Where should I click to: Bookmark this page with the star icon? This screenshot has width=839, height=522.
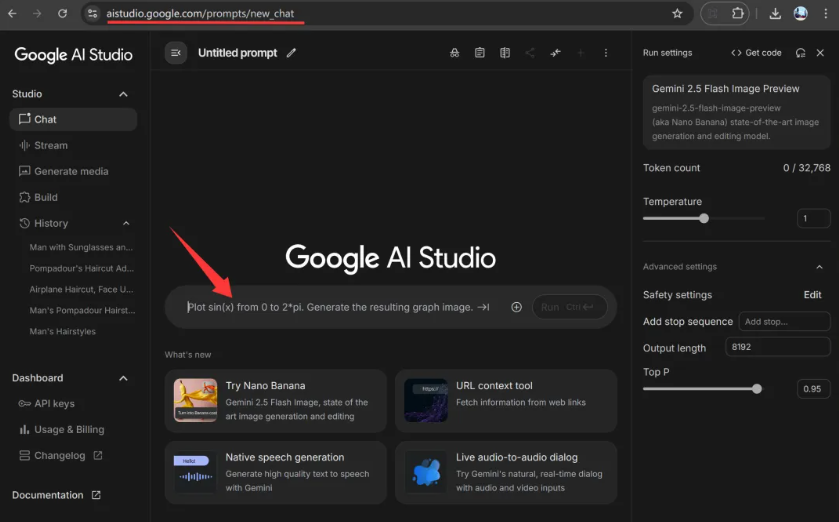click(677, 14)
